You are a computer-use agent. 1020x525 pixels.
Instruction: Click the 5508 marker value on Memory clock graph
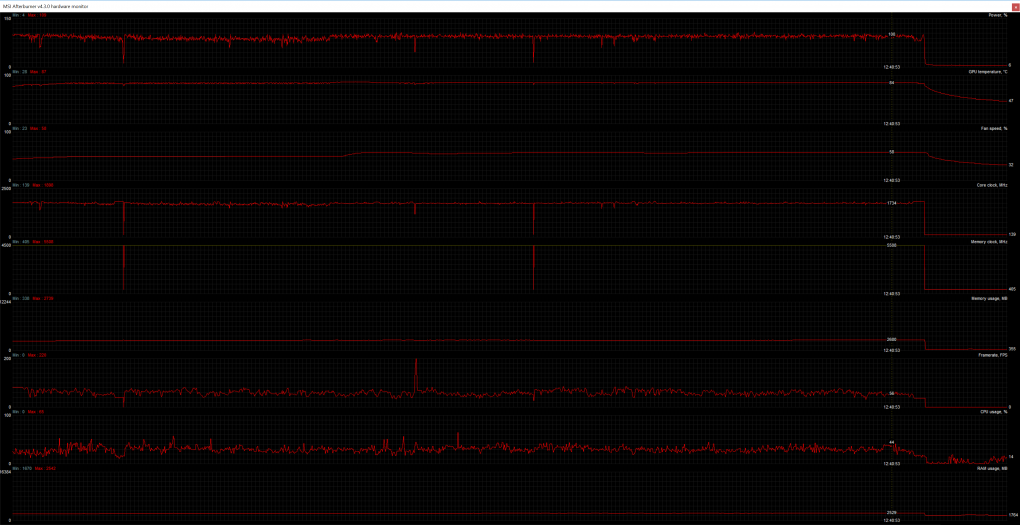(x=892, y=245)
